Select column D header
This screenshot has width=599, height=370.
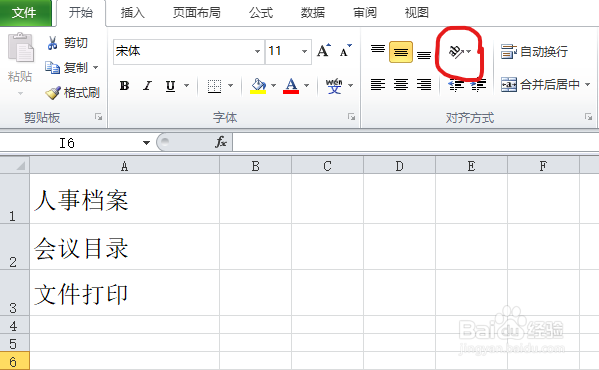399,166
